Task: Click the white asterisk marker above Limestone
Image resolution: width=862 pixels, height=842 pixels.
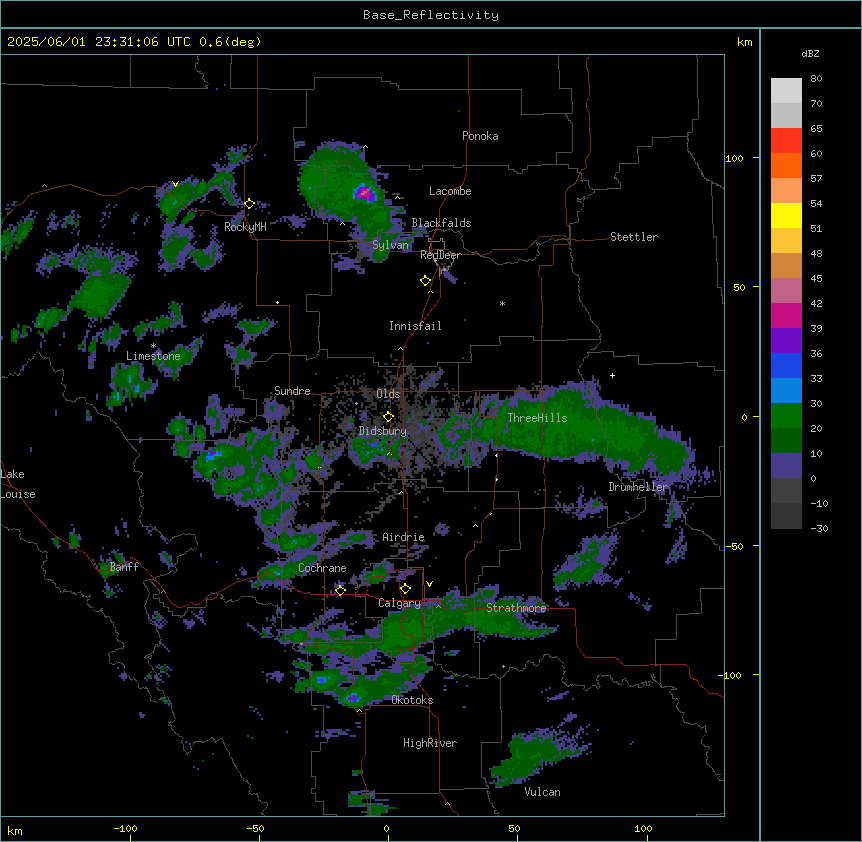Action: [x=153, y=346]
